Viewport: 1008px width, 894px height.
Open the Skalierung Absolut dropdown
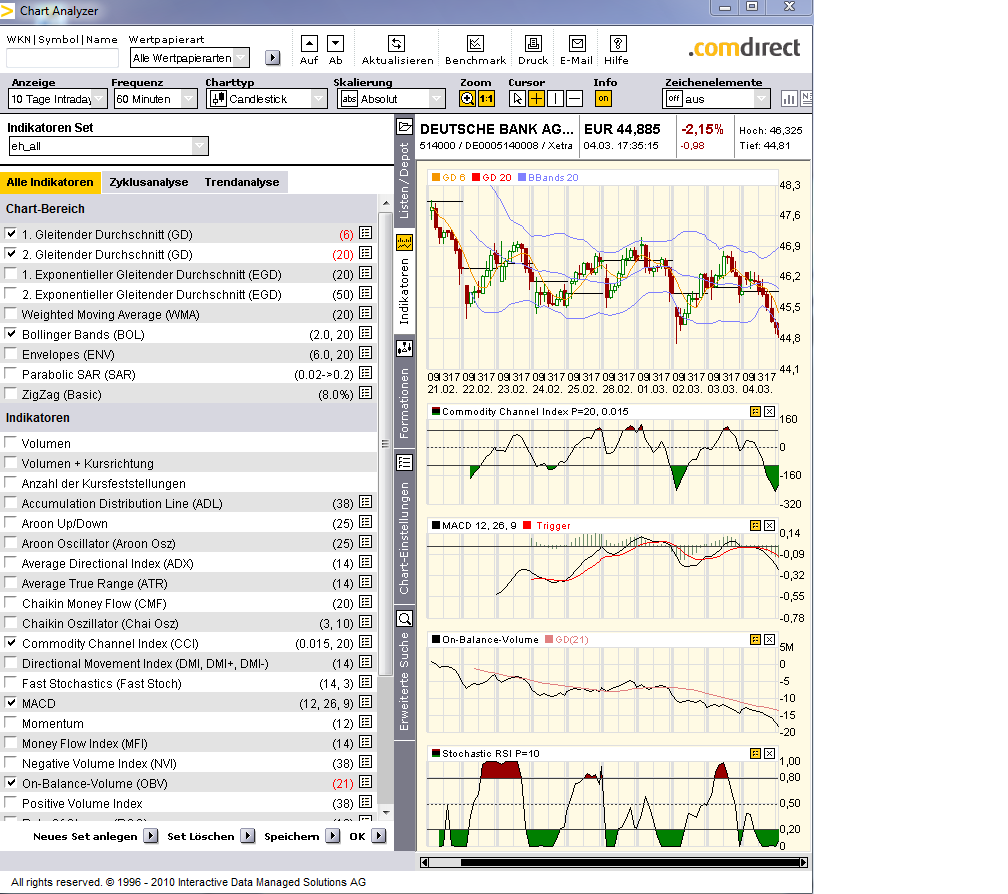click(x=391, y=99)
